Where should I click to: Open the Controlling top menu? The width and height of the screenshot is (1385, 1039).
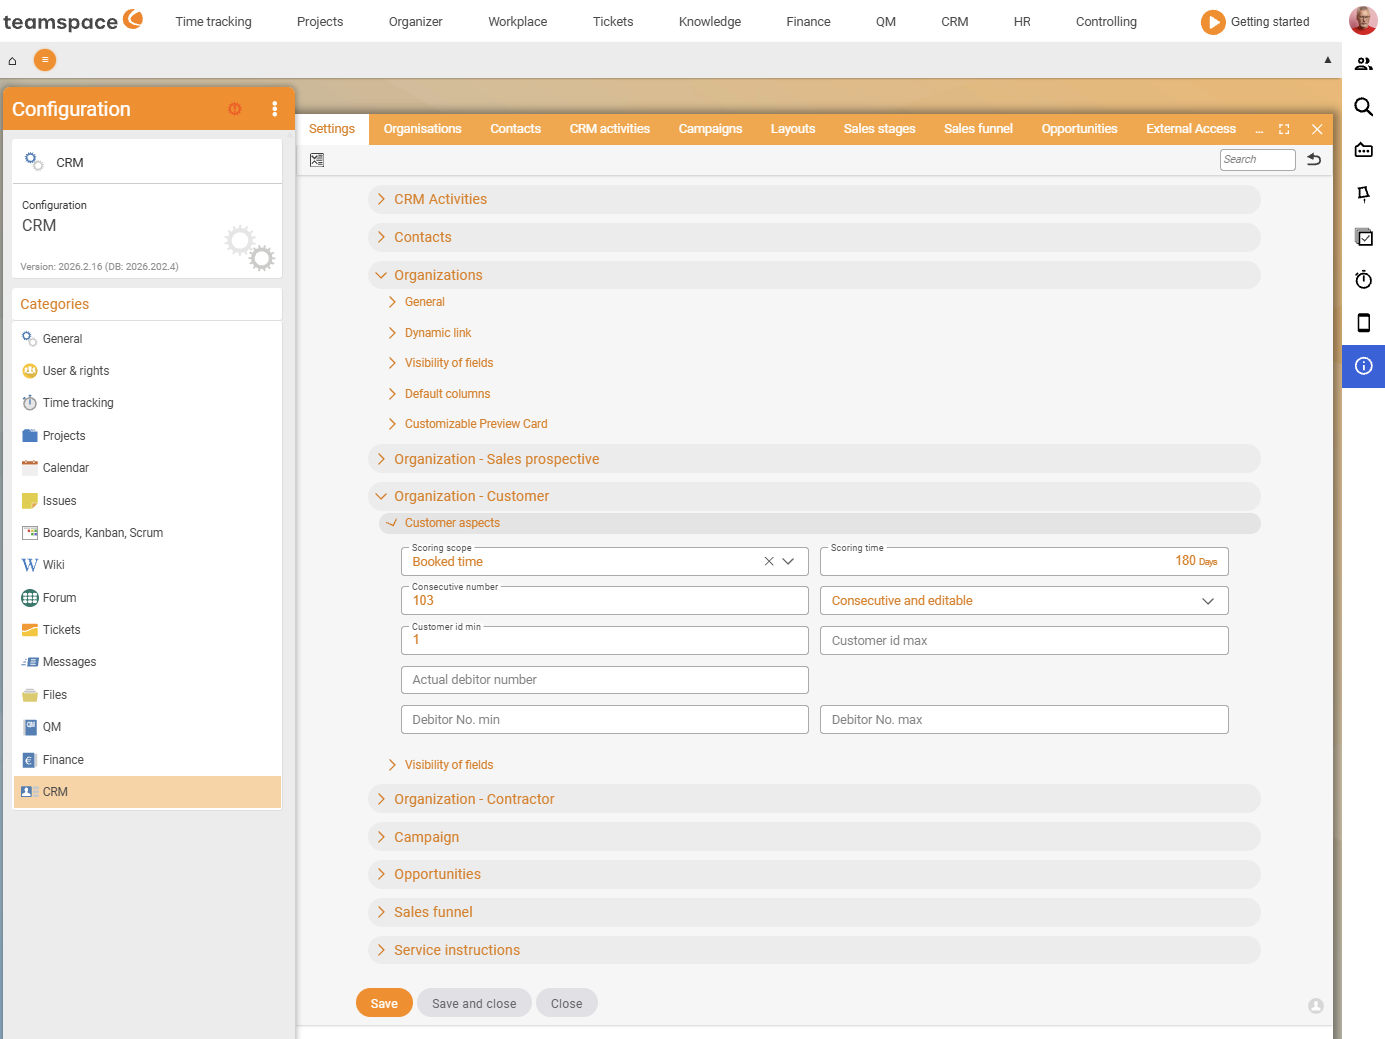1106,22
